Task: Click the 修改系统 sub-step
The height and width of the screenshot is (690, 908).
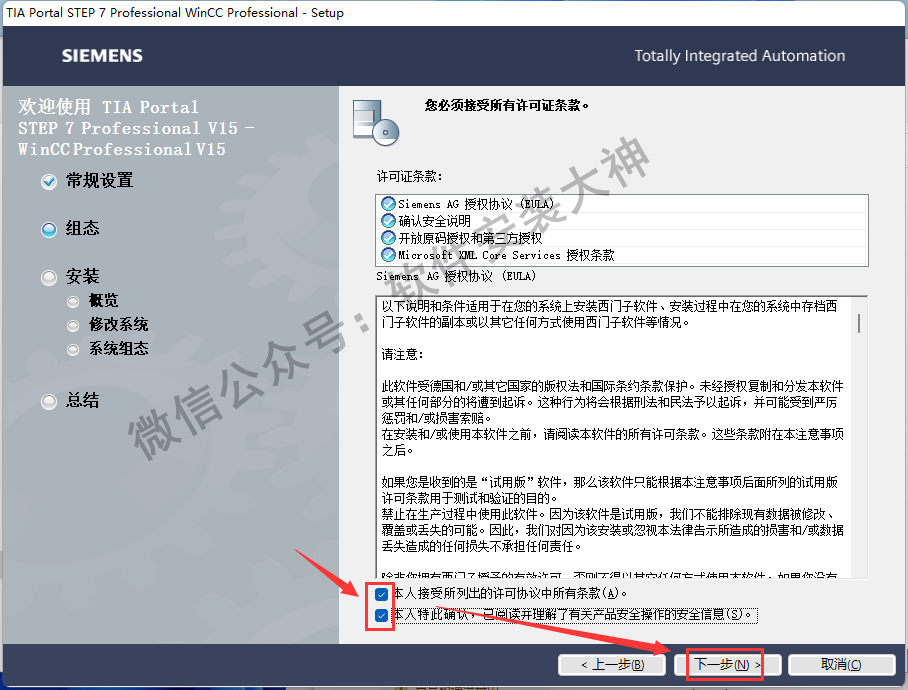Action: (x=118, y=325)
